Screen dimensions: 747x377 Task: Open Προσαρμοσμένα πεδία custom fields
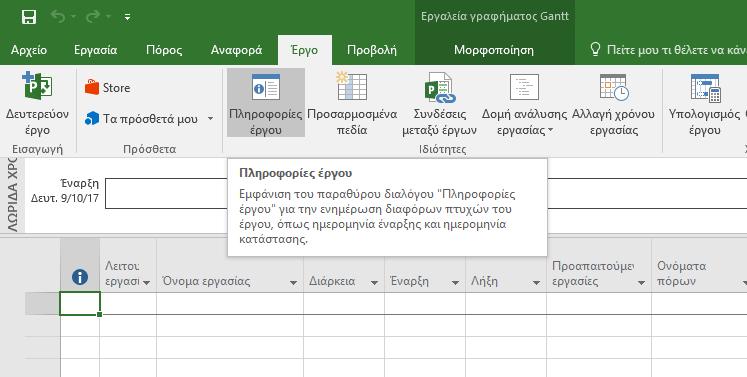tap(352, 103)
